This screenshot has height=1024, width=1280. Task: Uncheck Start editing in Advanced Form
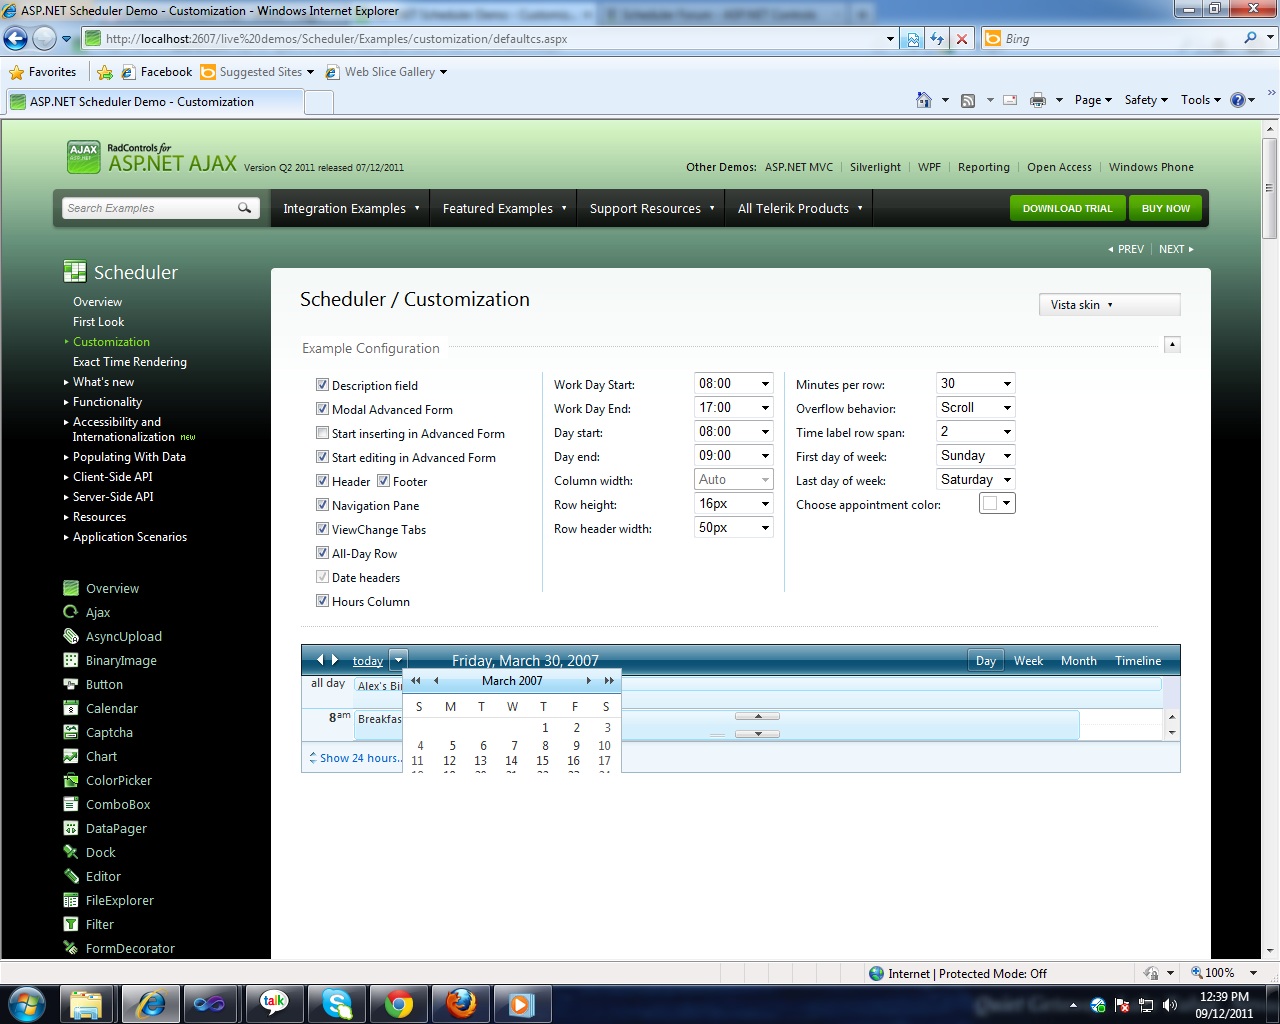tap(322, 457)
